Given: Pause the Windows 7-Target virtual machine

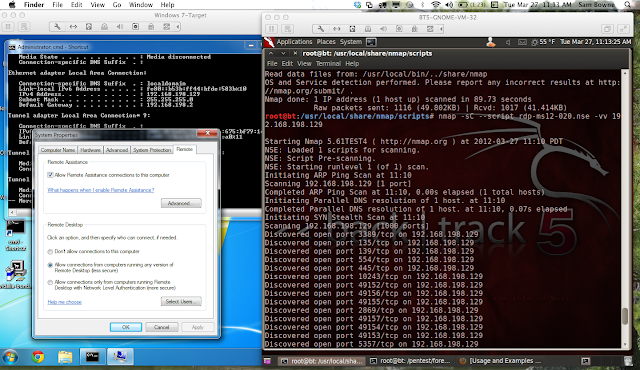Looking at the screenshot, I should [x=8, y=27].
